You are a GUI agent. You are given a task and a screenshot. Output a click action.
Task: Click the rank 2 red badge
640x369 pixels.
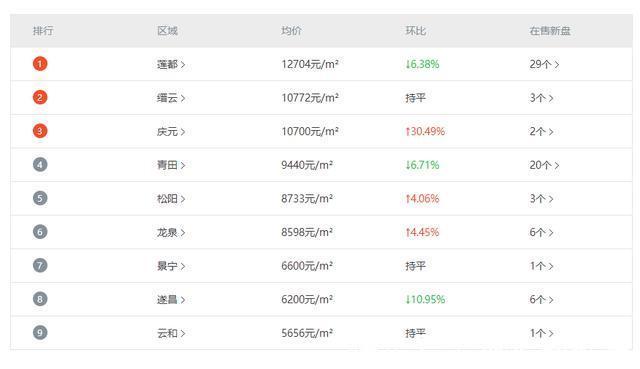40,97
